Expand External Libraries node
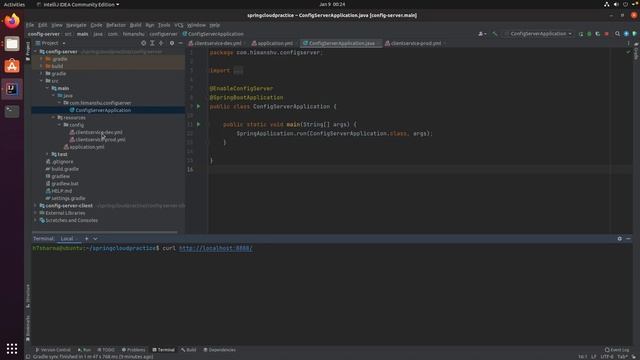 point(36,213)
